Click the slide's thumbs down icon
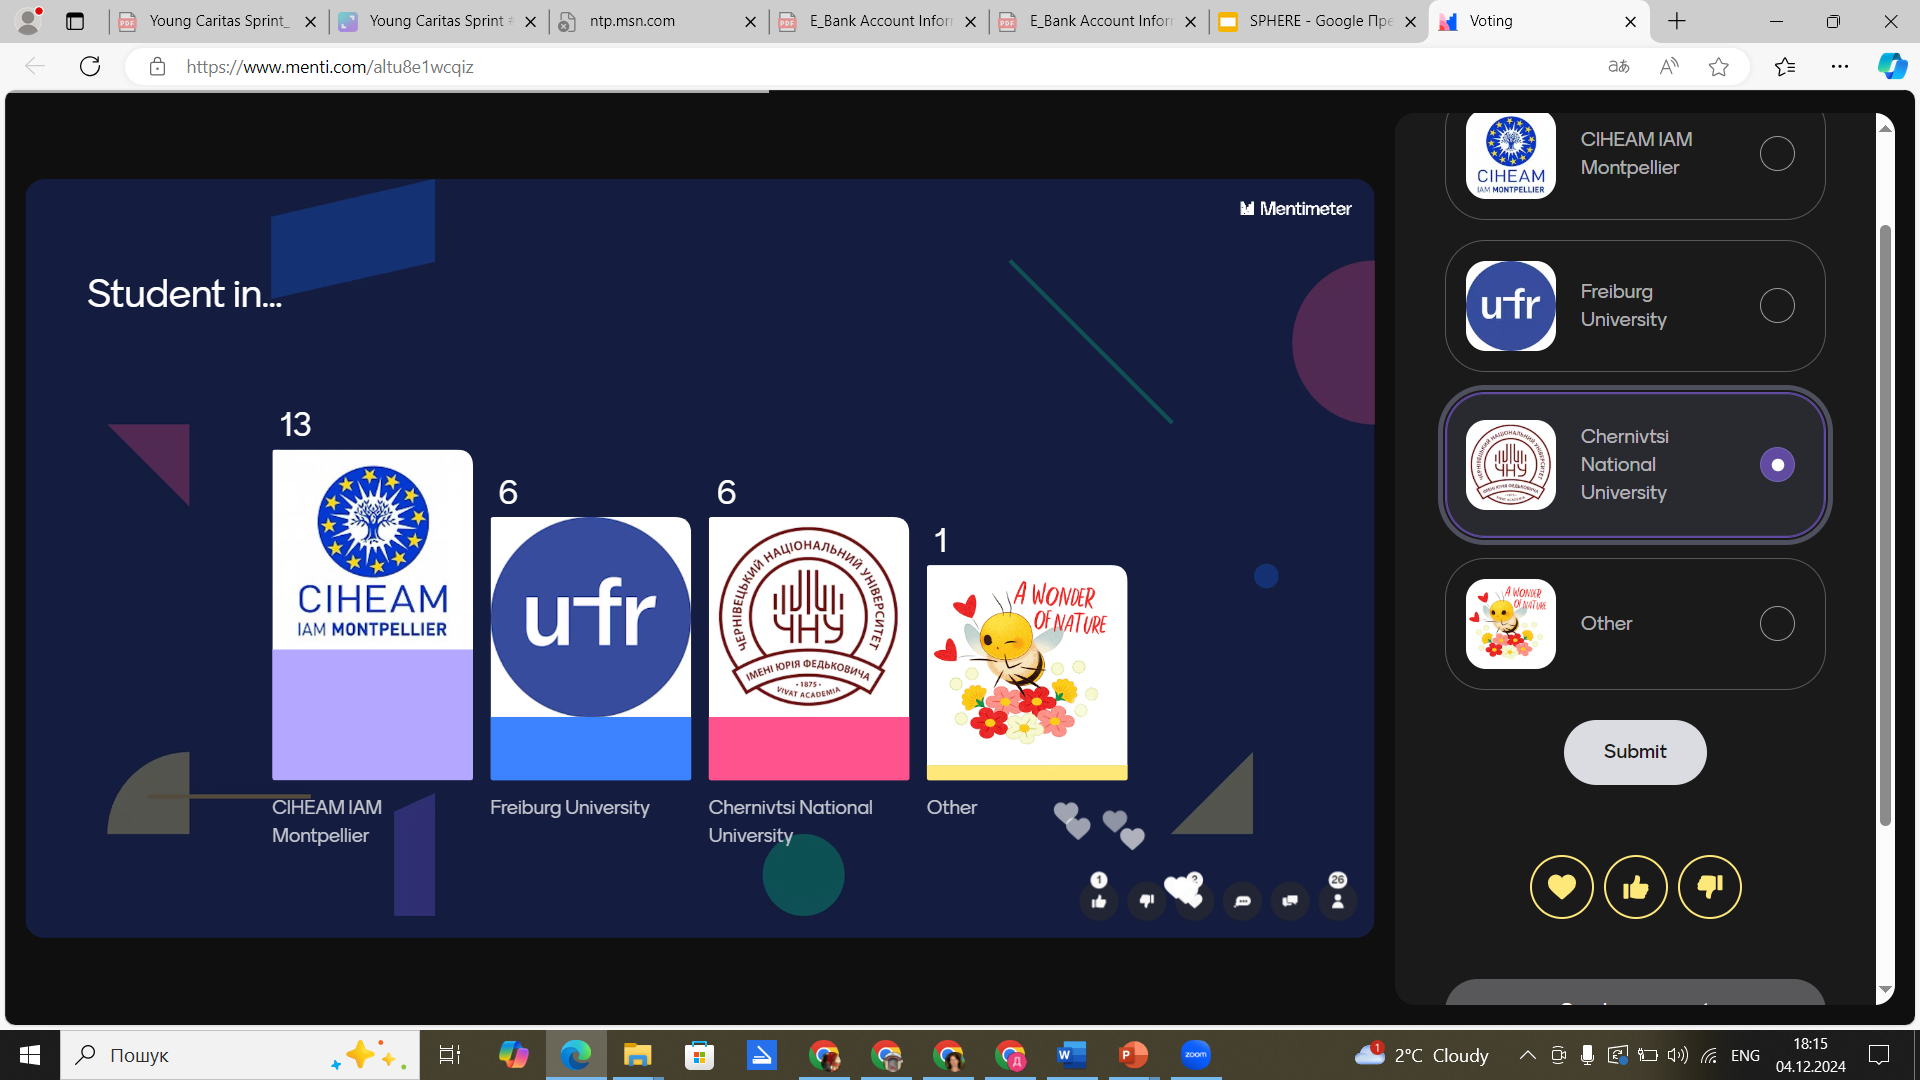The image size is (1920, 1080). pyautogui.click(x=1147, y=901)
